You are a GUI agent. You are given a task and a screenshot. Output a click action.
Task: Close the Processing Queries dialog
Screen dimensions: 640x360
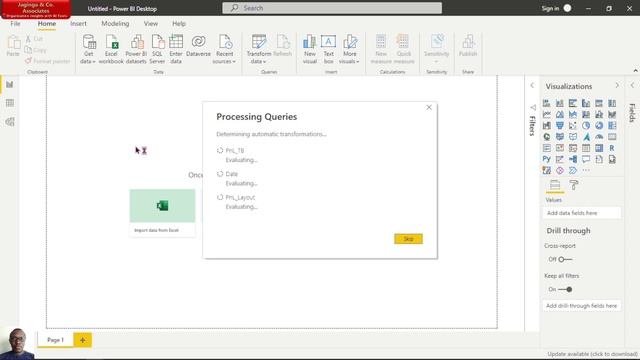pos(429,107)
